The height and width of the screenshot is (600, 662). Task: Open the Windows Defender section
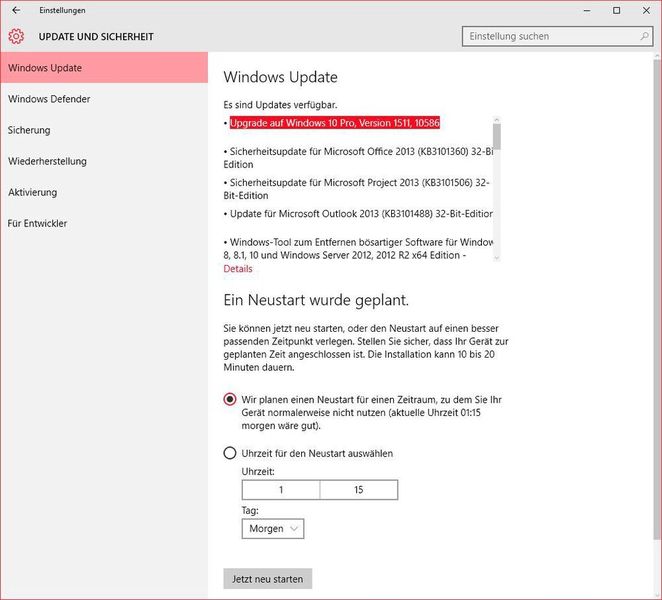click(x=104, y=99)
